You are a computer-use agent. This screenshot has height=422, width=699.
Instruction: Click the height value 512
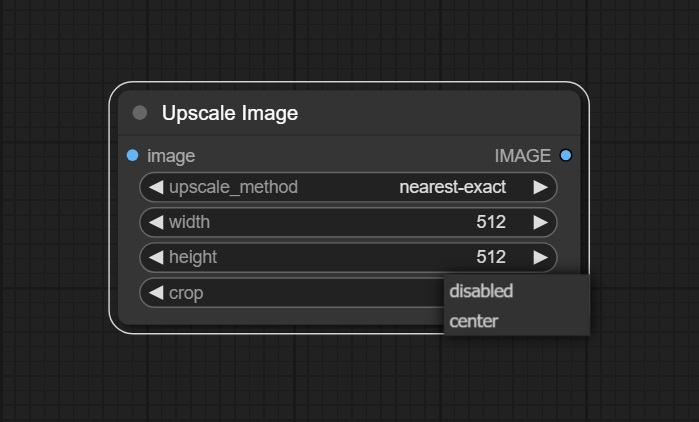click(491, 257)
